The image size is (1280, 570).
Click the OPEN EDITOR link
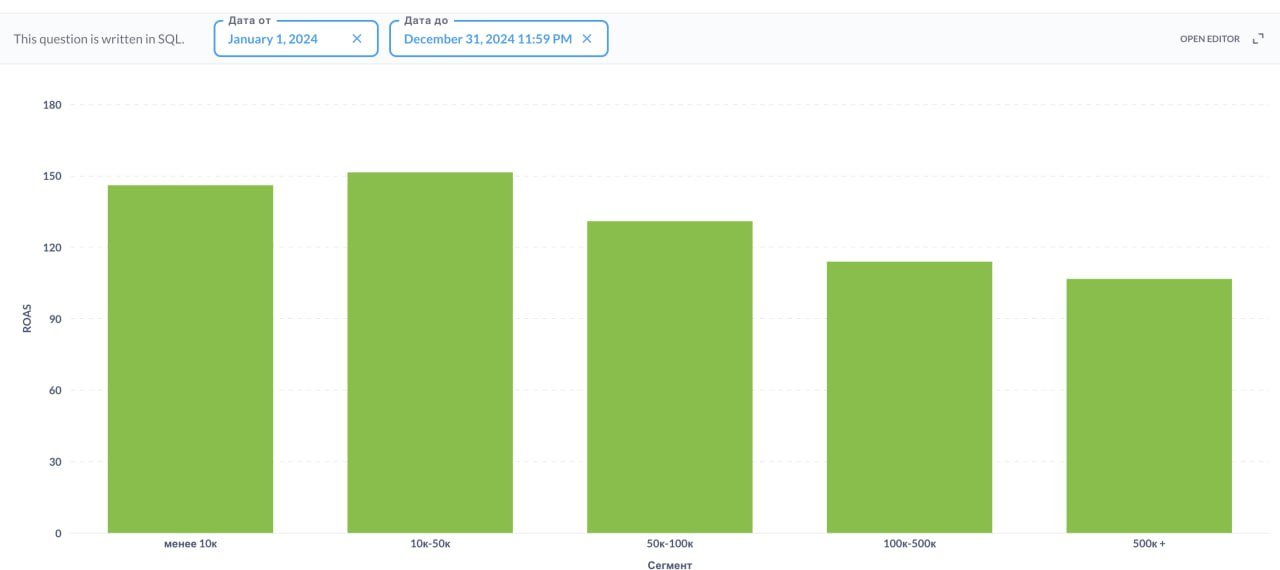point(1210,39)
